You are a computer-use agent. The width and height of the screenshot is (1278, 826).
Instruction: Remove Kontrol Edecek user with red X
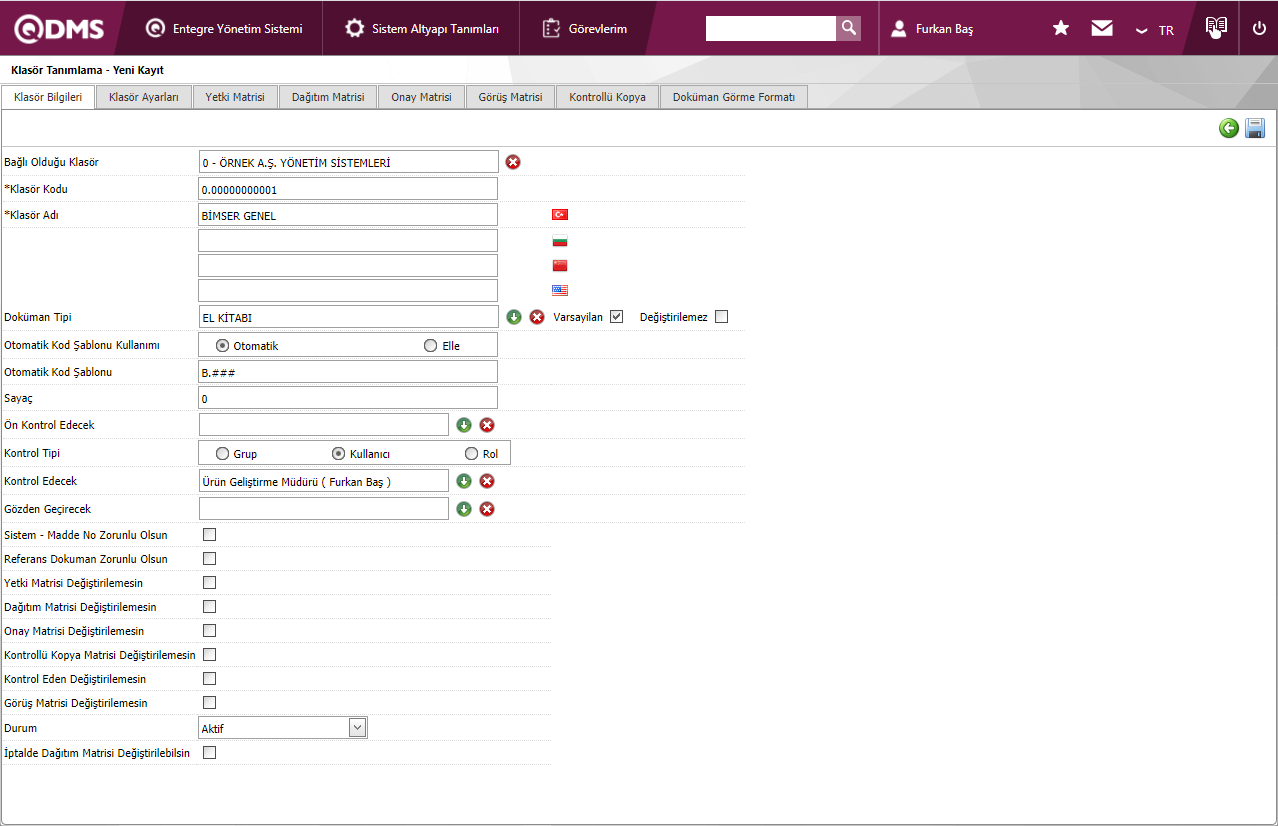487,481
